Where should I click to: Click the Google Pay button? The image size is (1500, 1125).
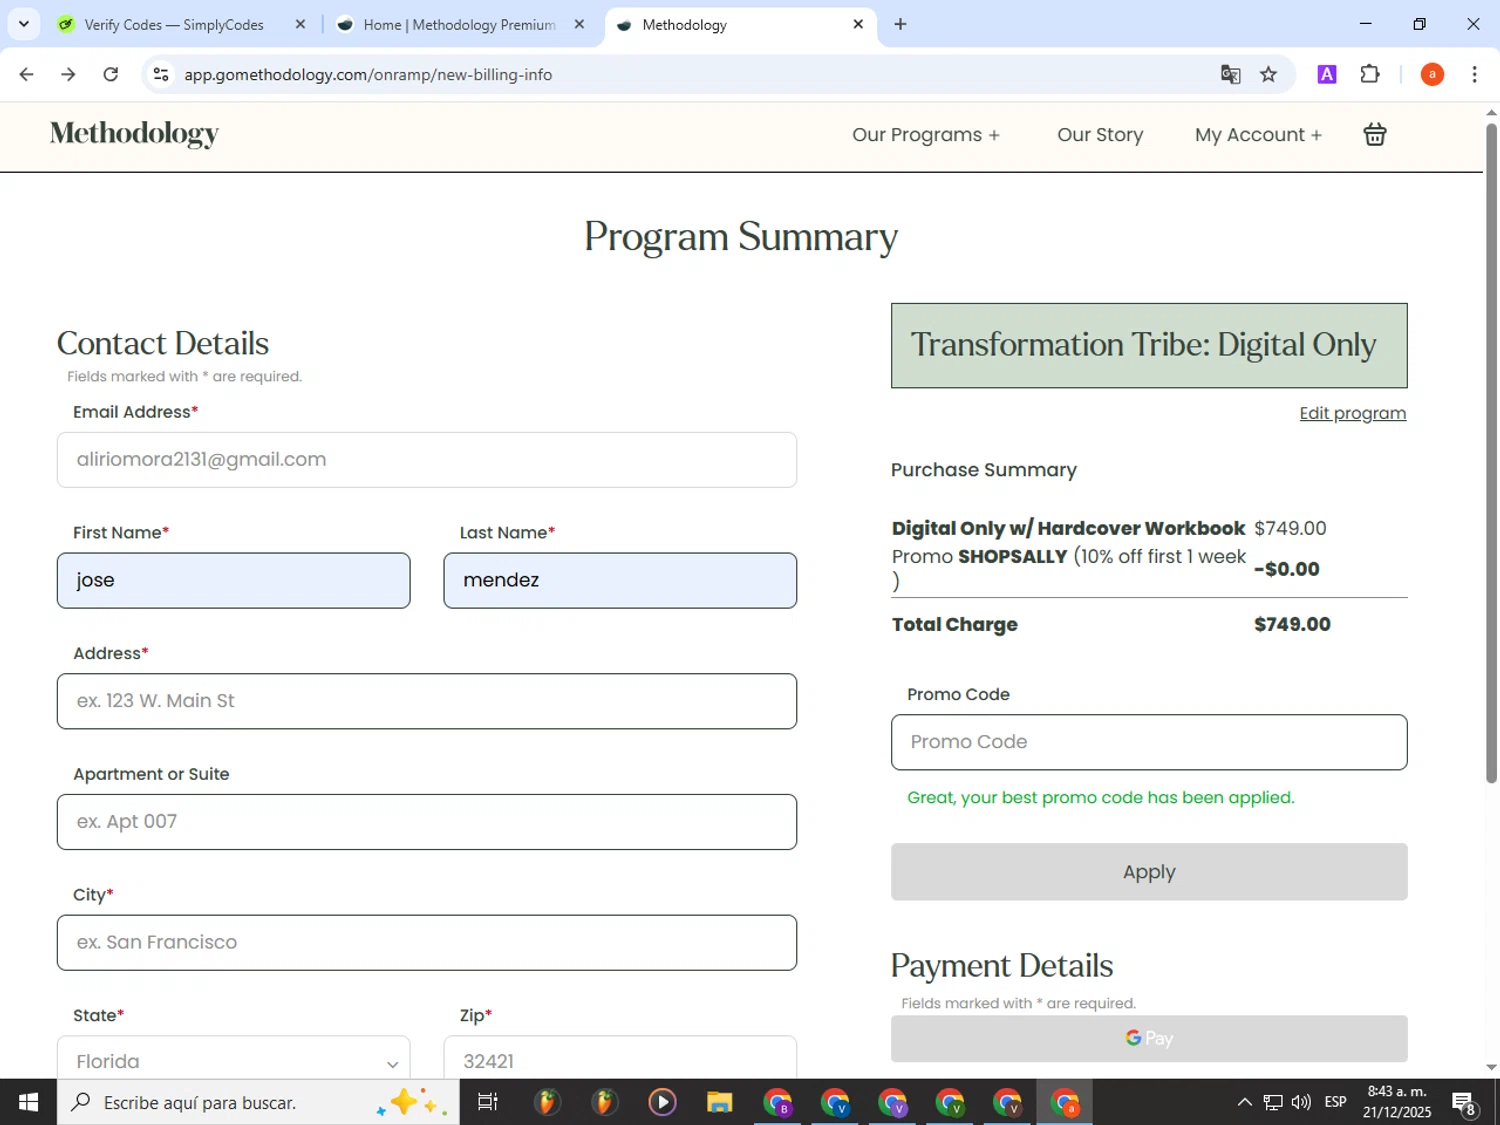[x=1149, y=1038]
